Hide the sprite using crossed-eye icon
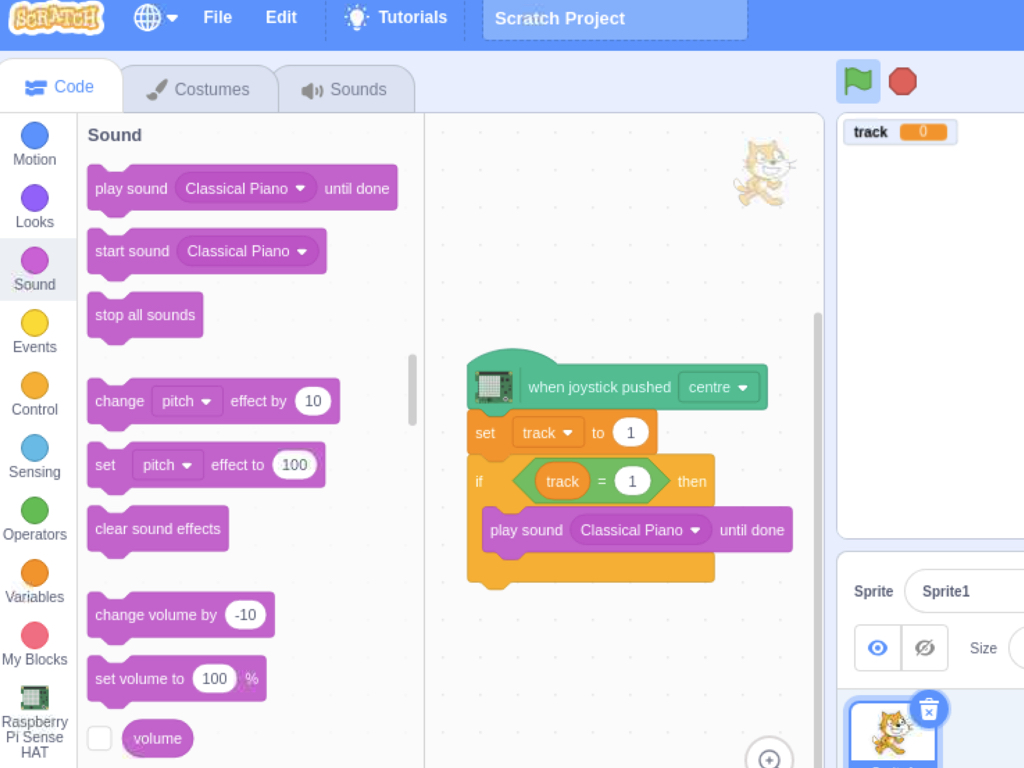This screenshot has width=1024, height=768. [x=925, y=648]
